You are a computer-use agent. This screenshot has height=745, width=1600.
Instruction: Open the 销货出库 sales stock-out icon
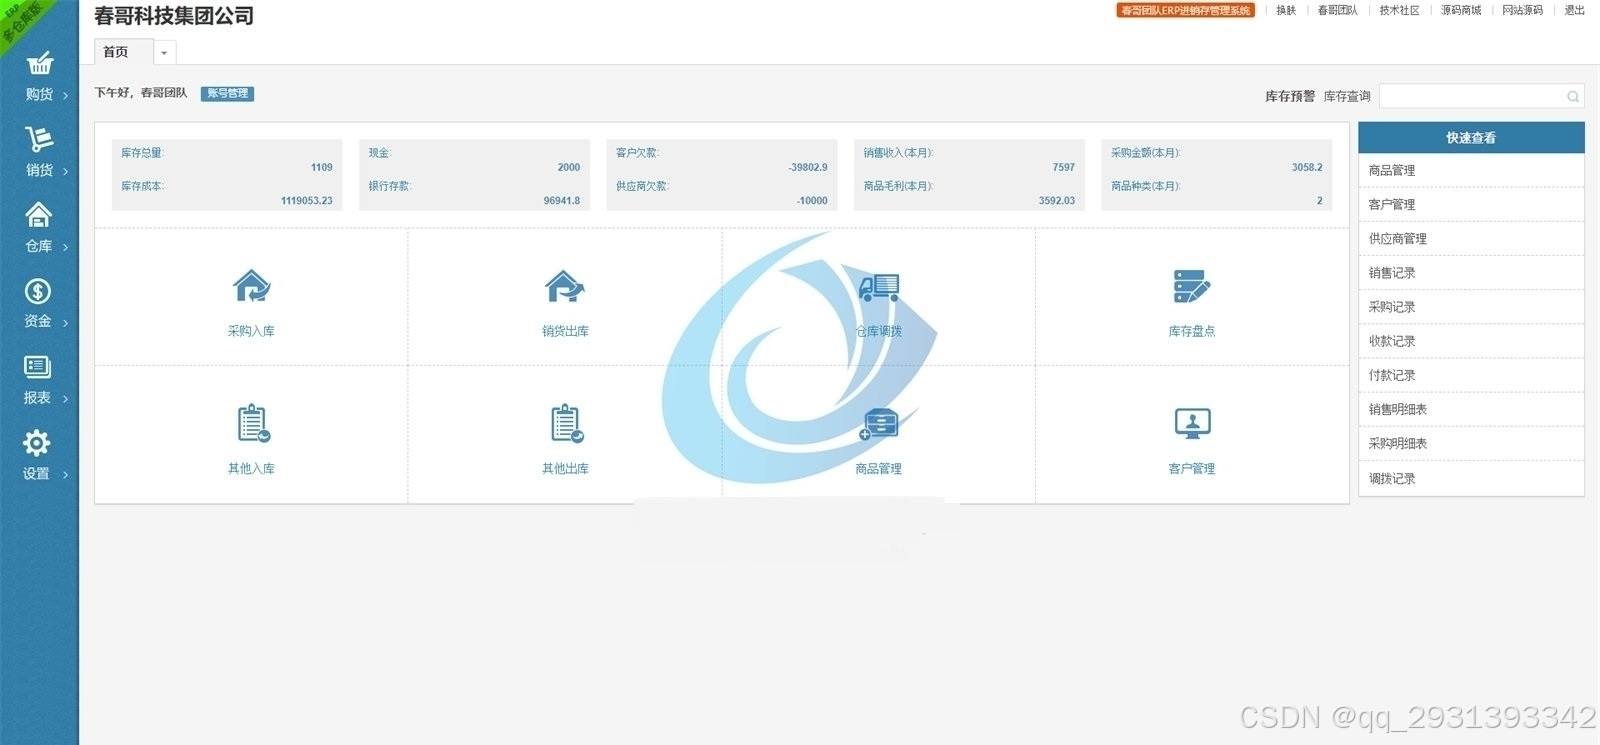pos(565,287)
